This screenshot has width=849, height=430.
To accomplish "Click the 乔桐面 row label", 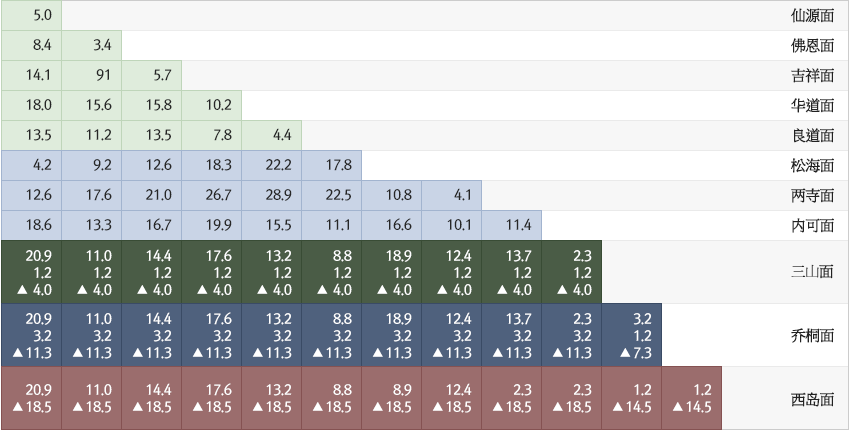I will tap(811, 335).
